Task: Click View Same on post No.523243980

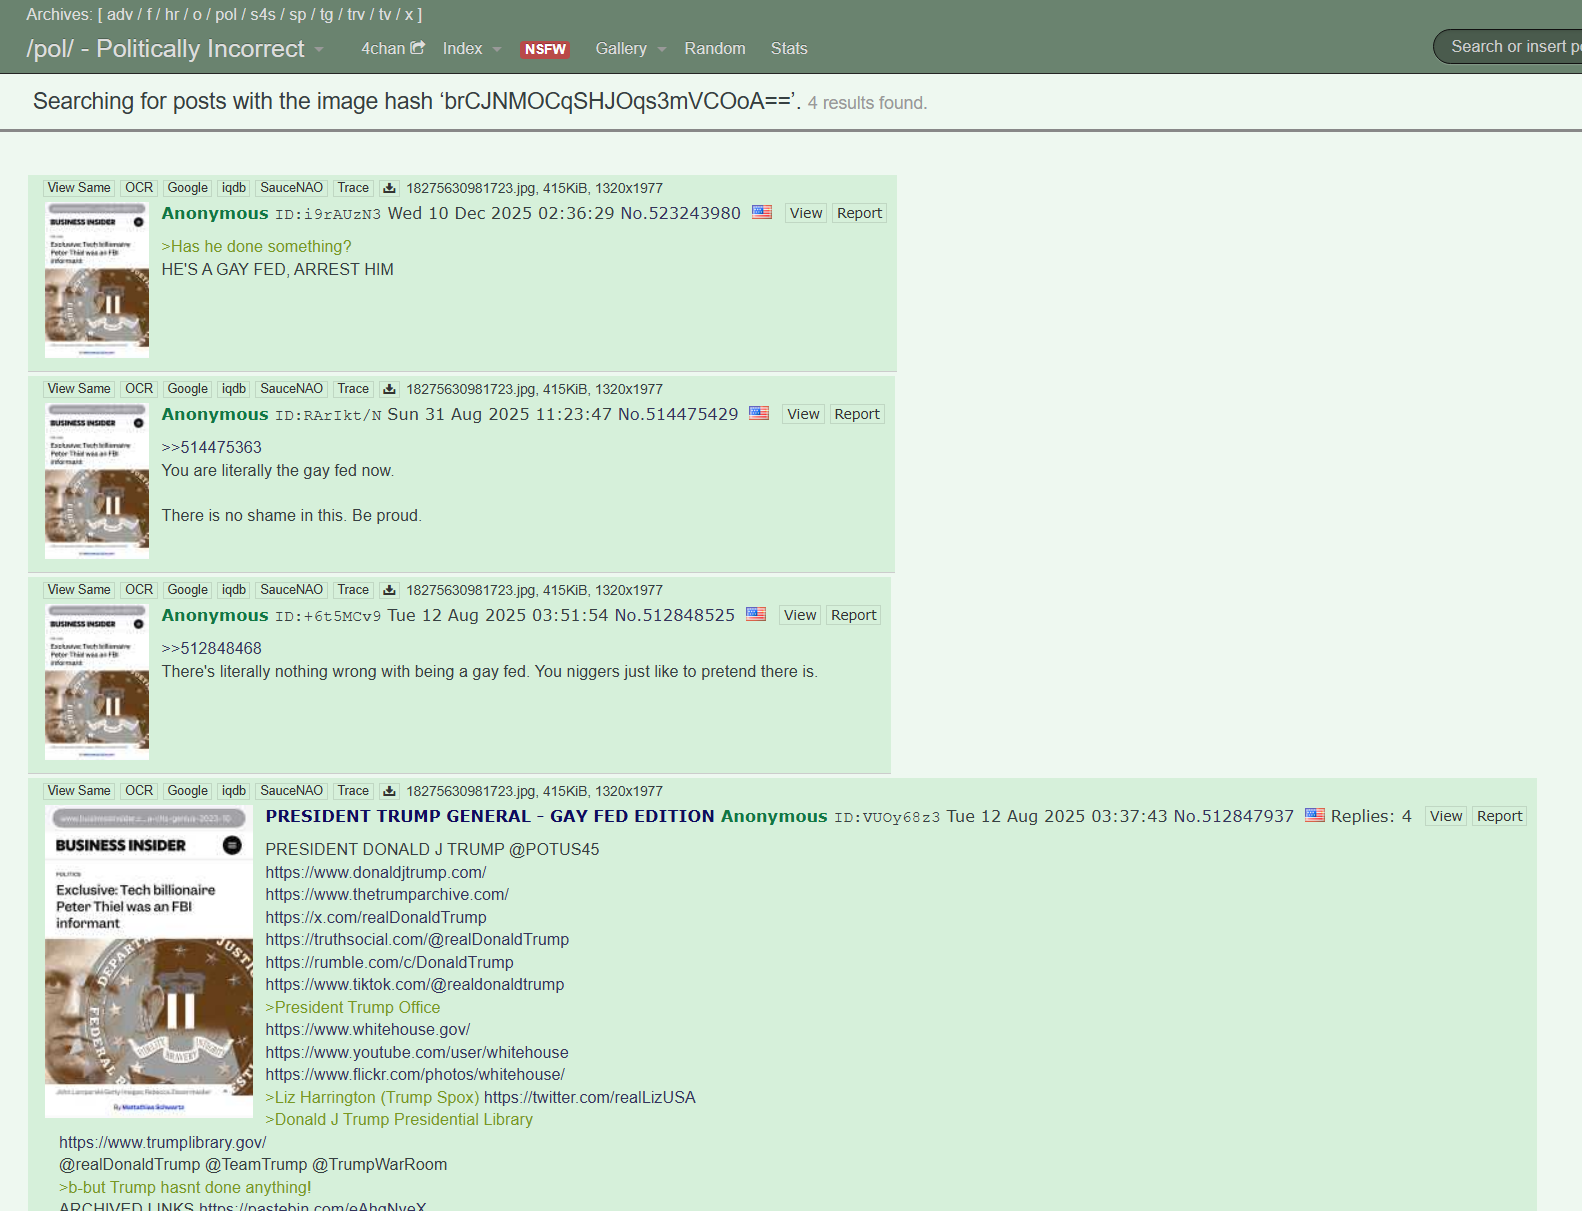Action: (x=79, y=188)
